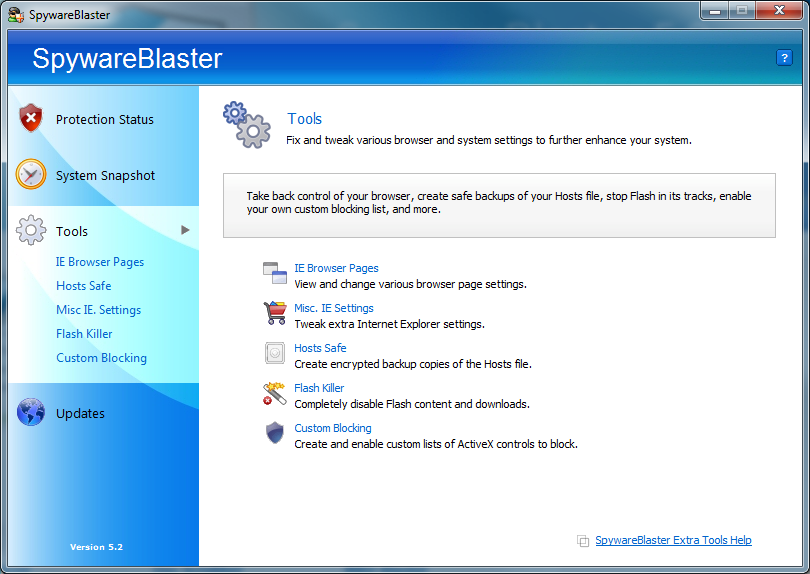The height and width of the screenshot is (574, 810).
Task: Open the System Snapshot section
Action: tap(105, 176)
